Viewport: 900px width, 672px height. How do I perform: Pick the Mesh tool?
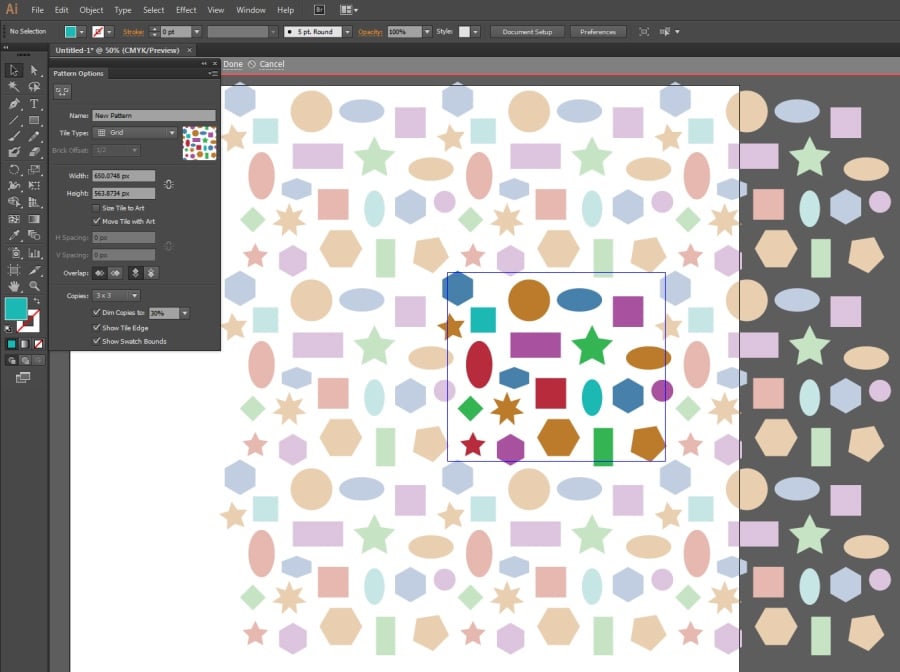14,219
